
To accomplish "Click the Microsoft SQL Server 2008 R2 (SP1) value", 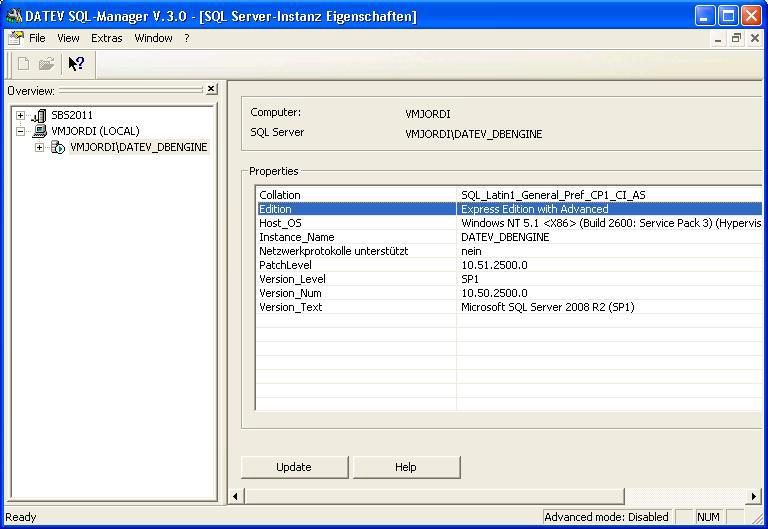I will [x=548, y=307].
